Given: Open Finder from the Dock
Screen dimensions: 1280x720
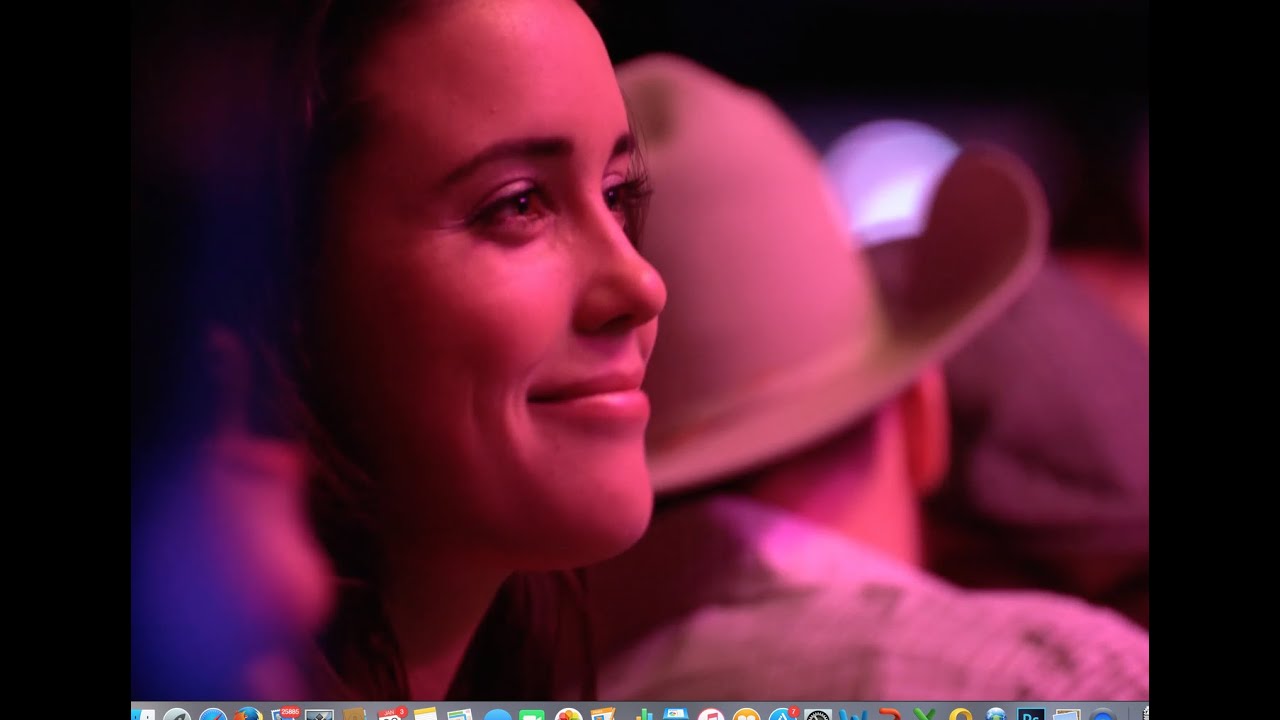Looking at the screenshot, I should pyautogui.click(x=142, y=713).
